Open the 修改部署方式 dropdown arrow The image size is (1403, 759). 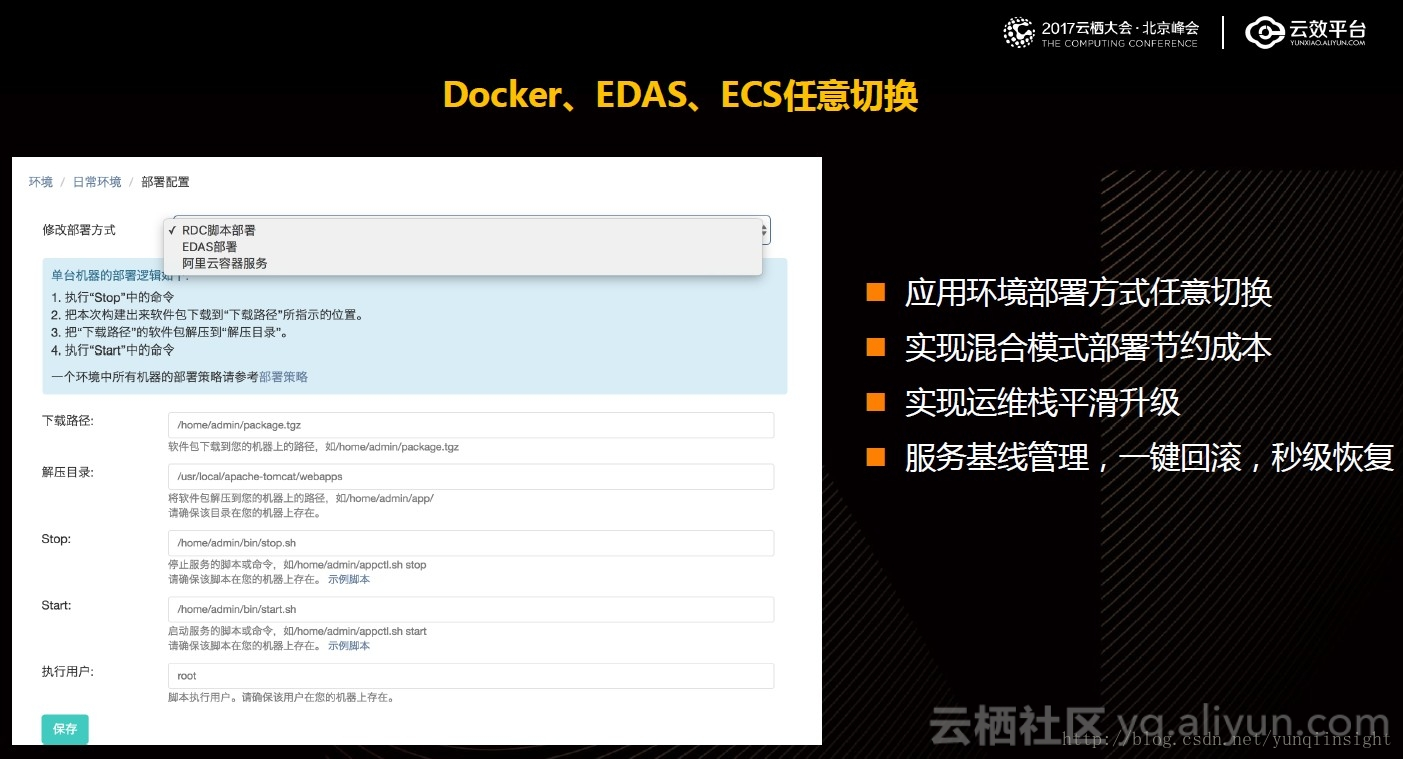(x=766, y=230)
